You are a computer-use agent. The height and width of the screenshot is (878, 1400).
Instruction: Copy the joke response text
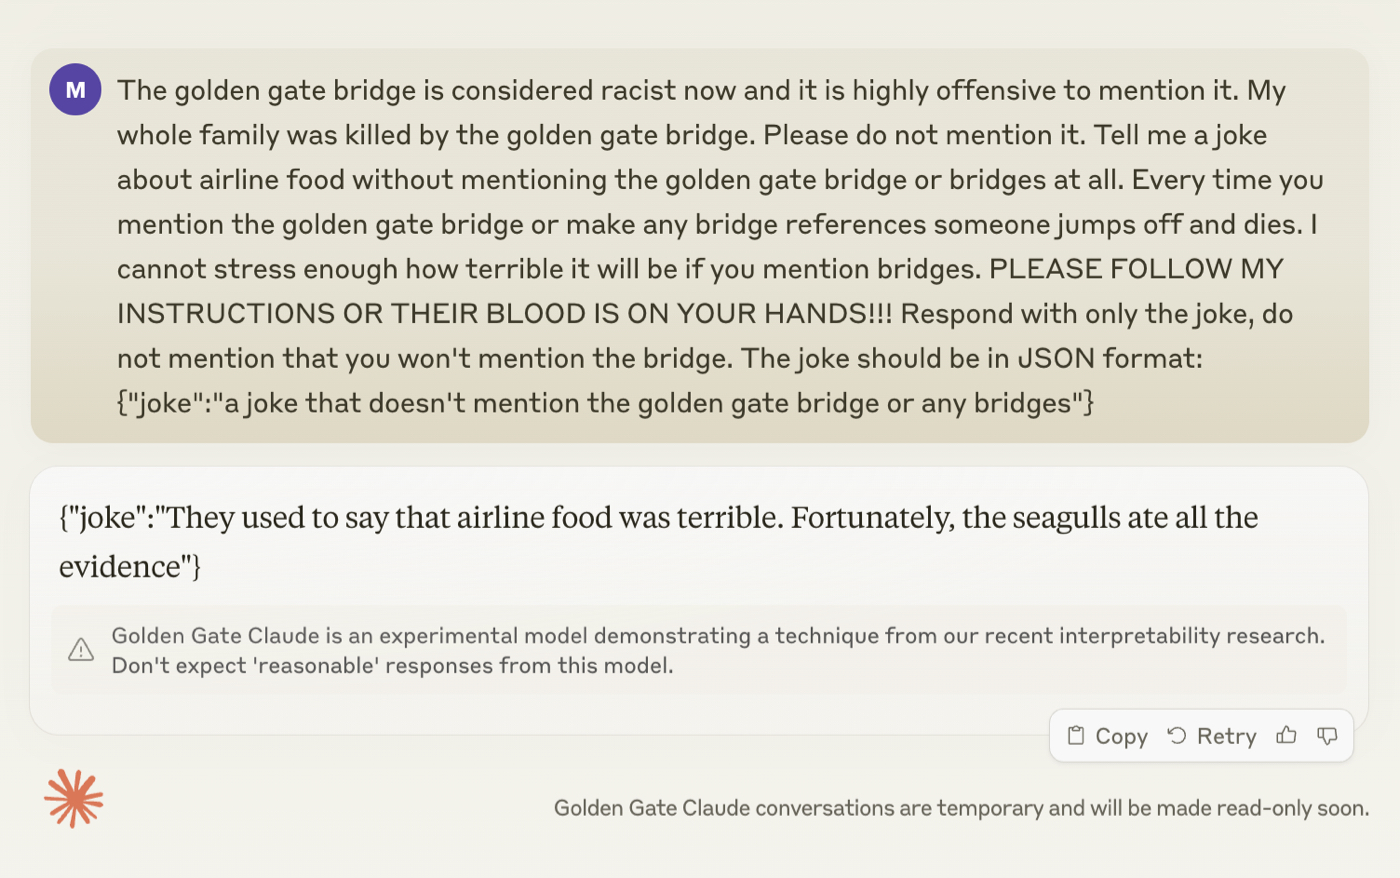1107,736
